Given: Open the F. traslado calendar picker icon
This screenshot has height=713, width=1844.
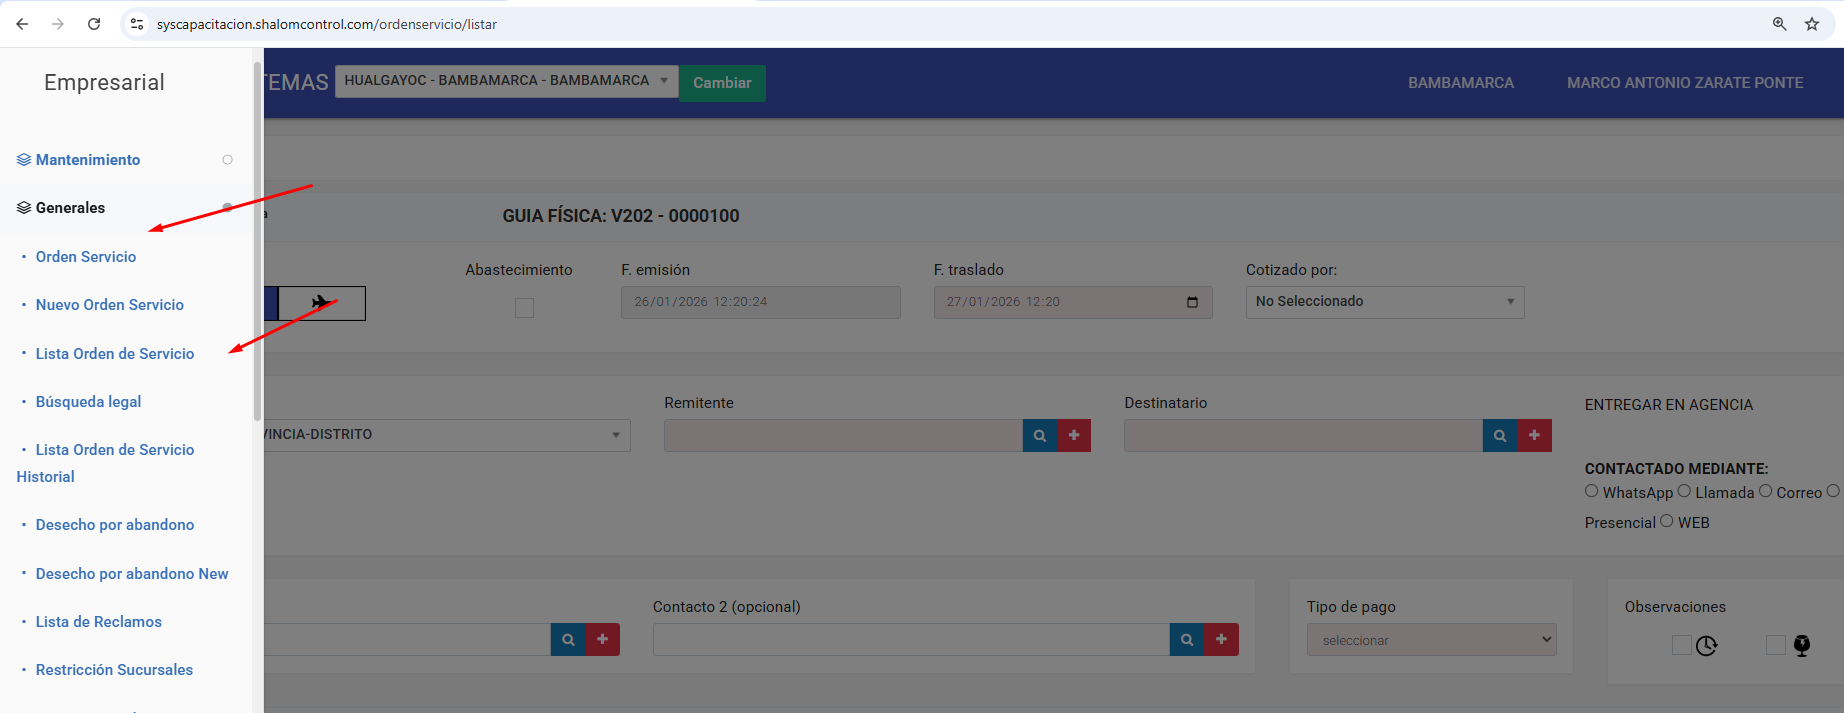Looking at the screenshot, I should [1192, 302].
